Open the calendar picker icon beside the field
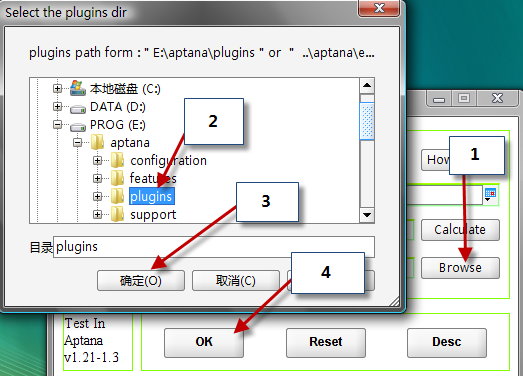The width and height of the screenshot is (523, 376). (490, 195)
